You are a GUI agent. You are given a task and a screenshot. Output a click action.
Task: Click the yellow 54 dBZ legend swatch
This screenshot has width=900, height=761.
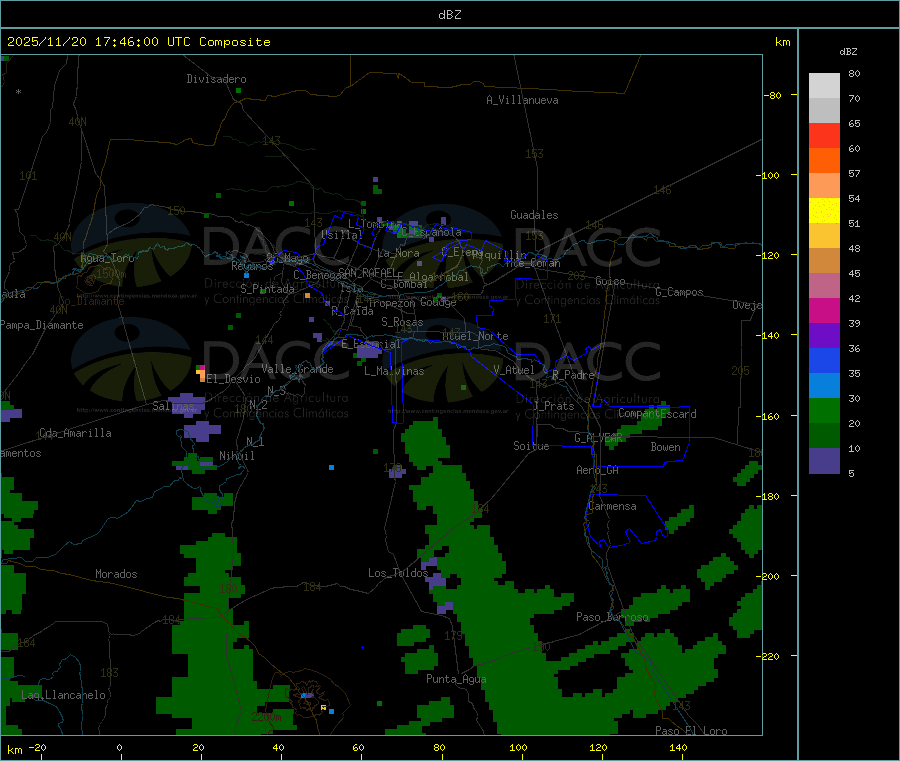click(824, 211)
